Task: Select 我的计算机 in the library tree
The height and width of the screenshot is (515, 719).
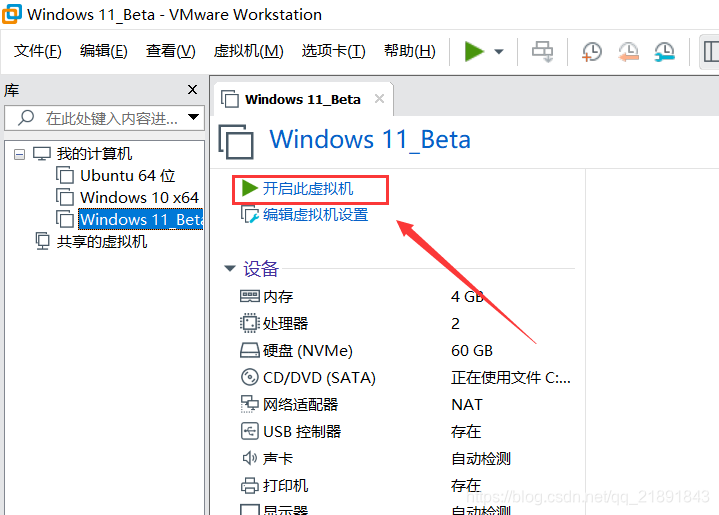Action: [94, 154]
